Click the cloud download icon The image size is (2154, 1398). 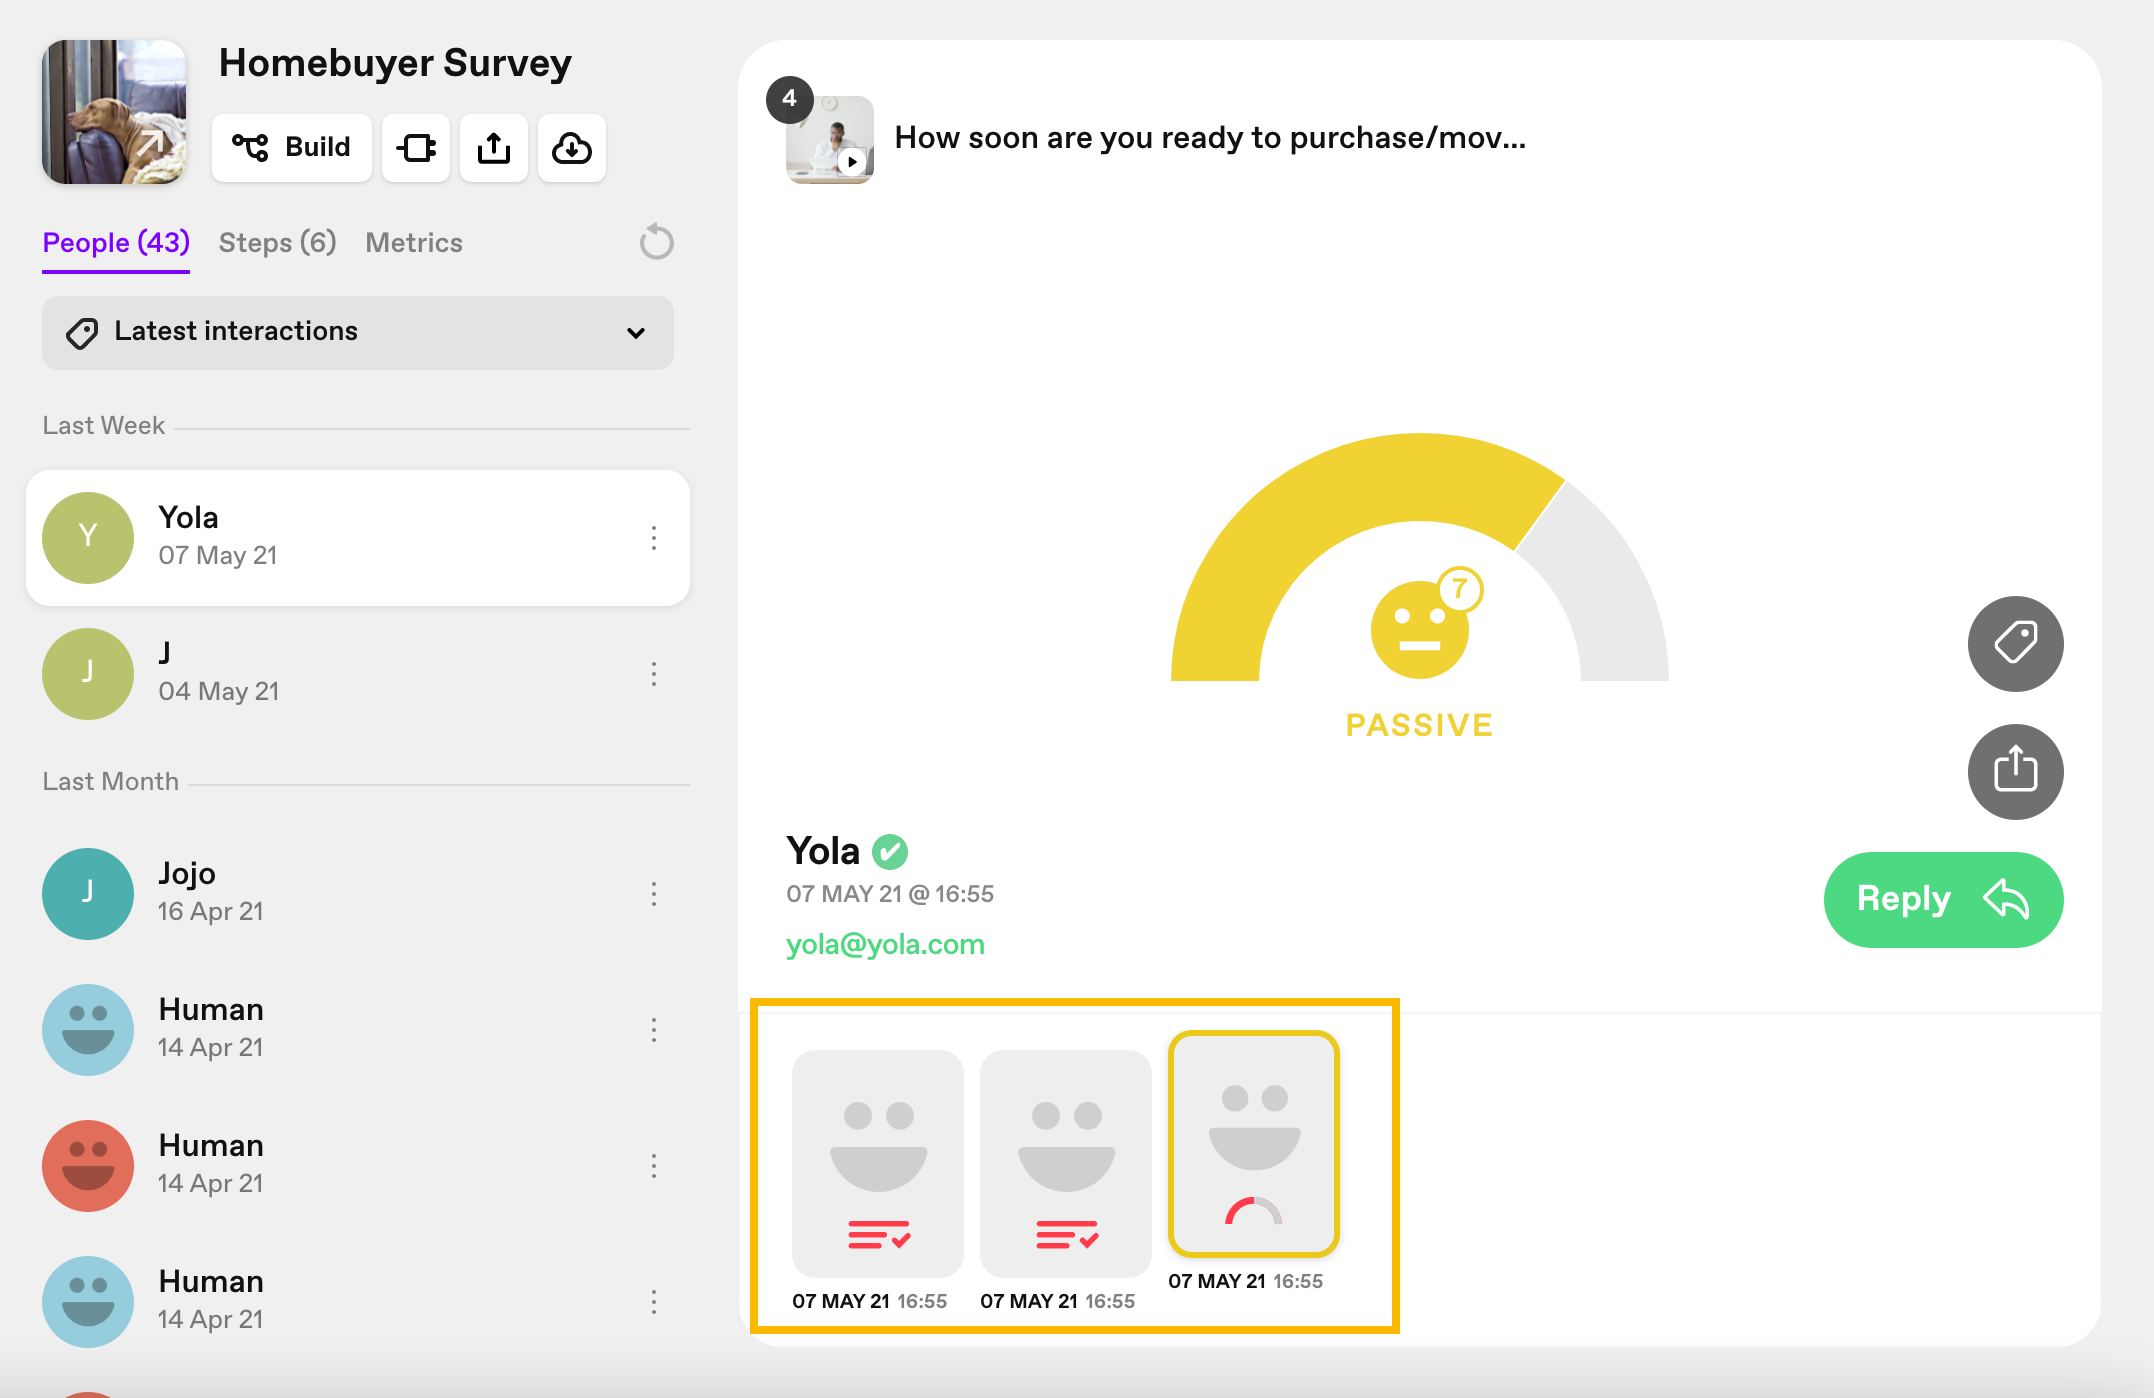click(x=572, y=148)
